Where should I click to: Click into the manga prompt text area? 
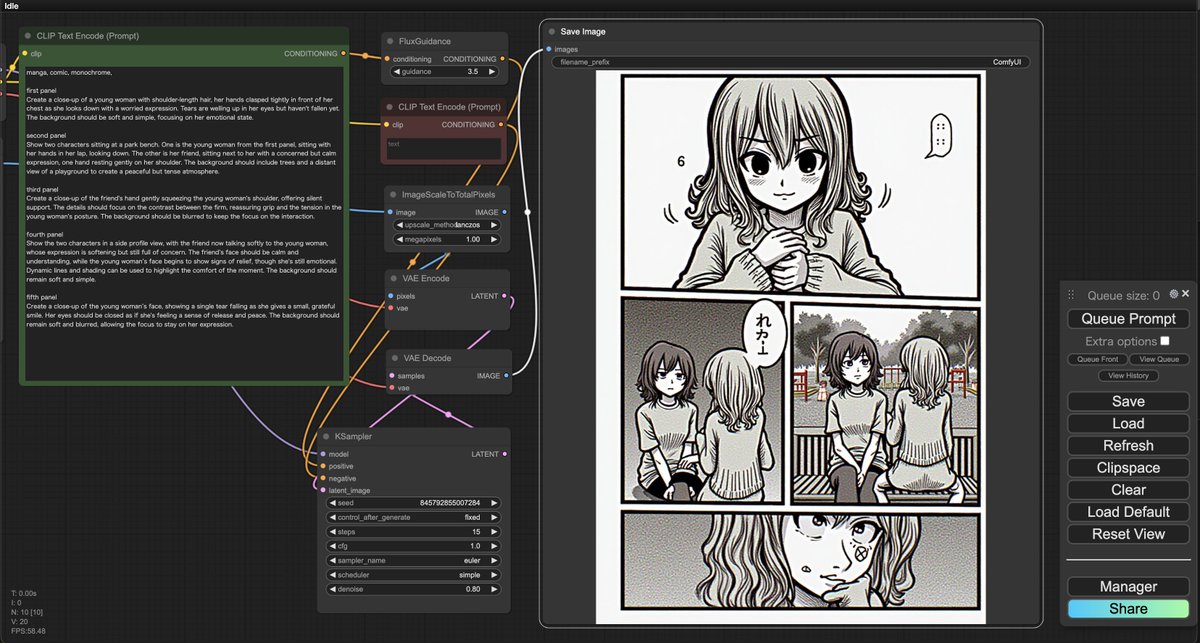pos(184,223)
